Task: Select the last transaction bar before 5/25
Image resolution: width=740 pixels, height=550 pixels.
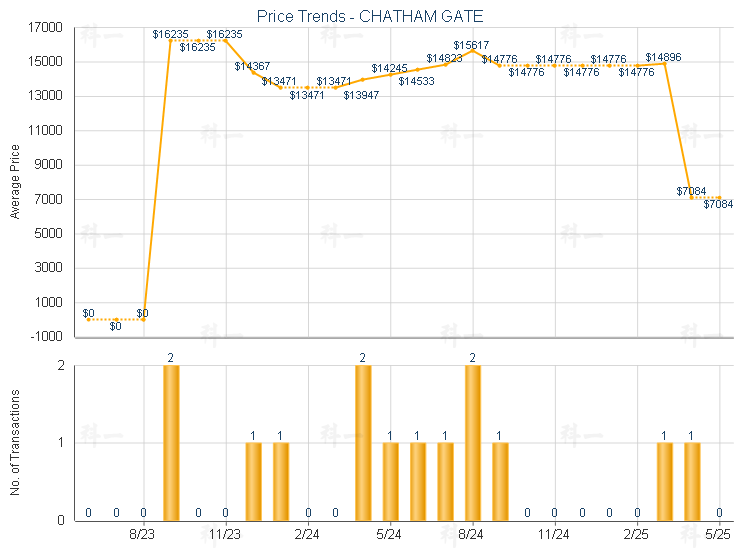Action: click(692, 480)
